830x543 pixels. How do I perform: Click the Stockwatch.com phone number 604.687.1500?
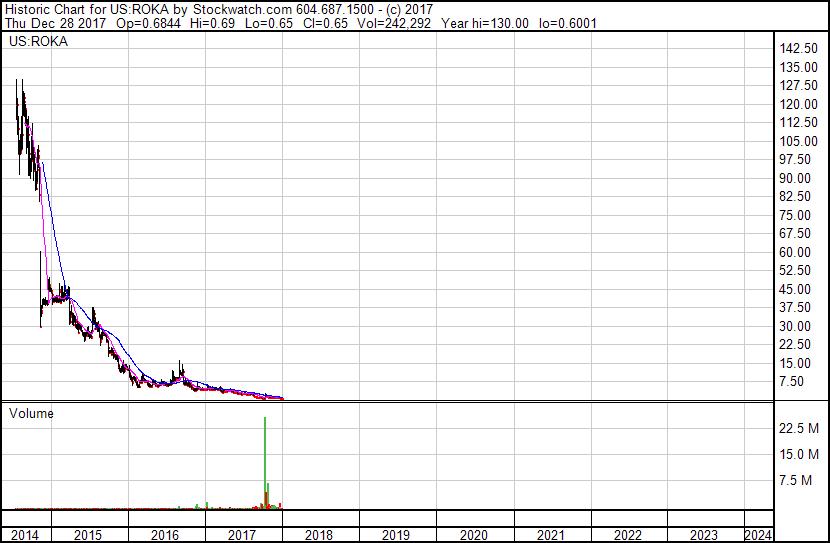tap(337, 10)
